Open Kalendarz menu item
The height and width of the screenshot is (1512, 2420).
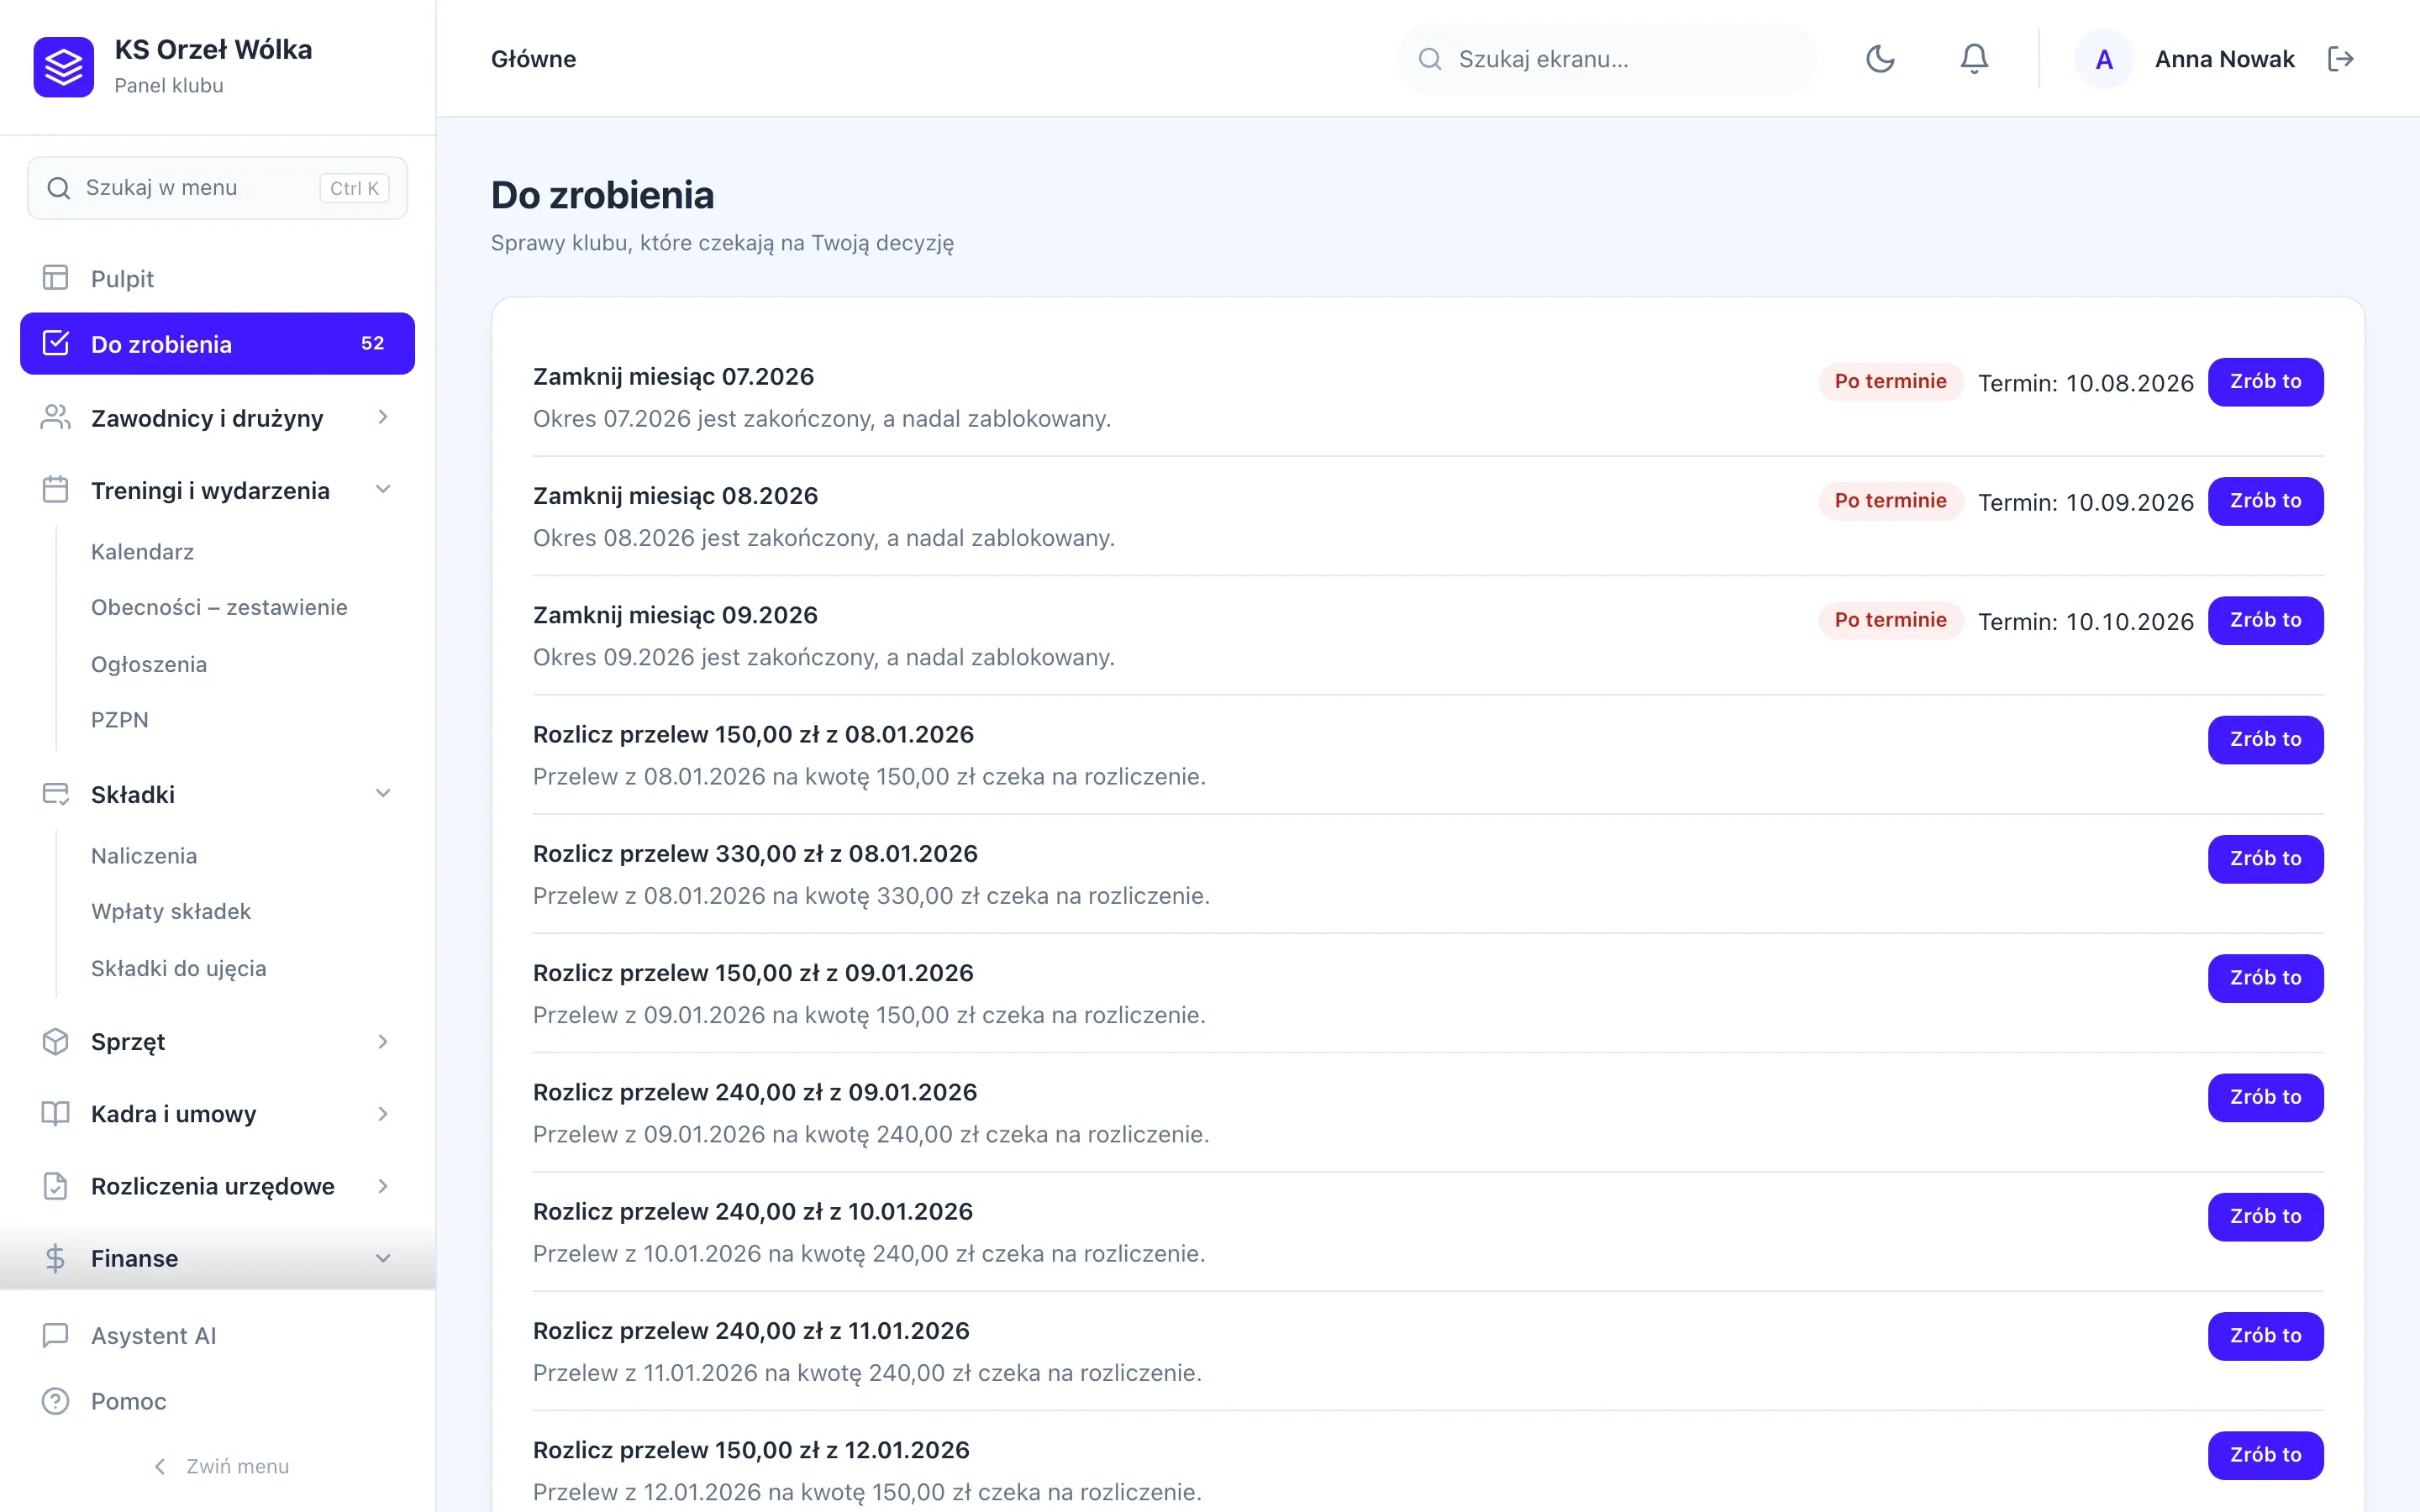(142, 552)
